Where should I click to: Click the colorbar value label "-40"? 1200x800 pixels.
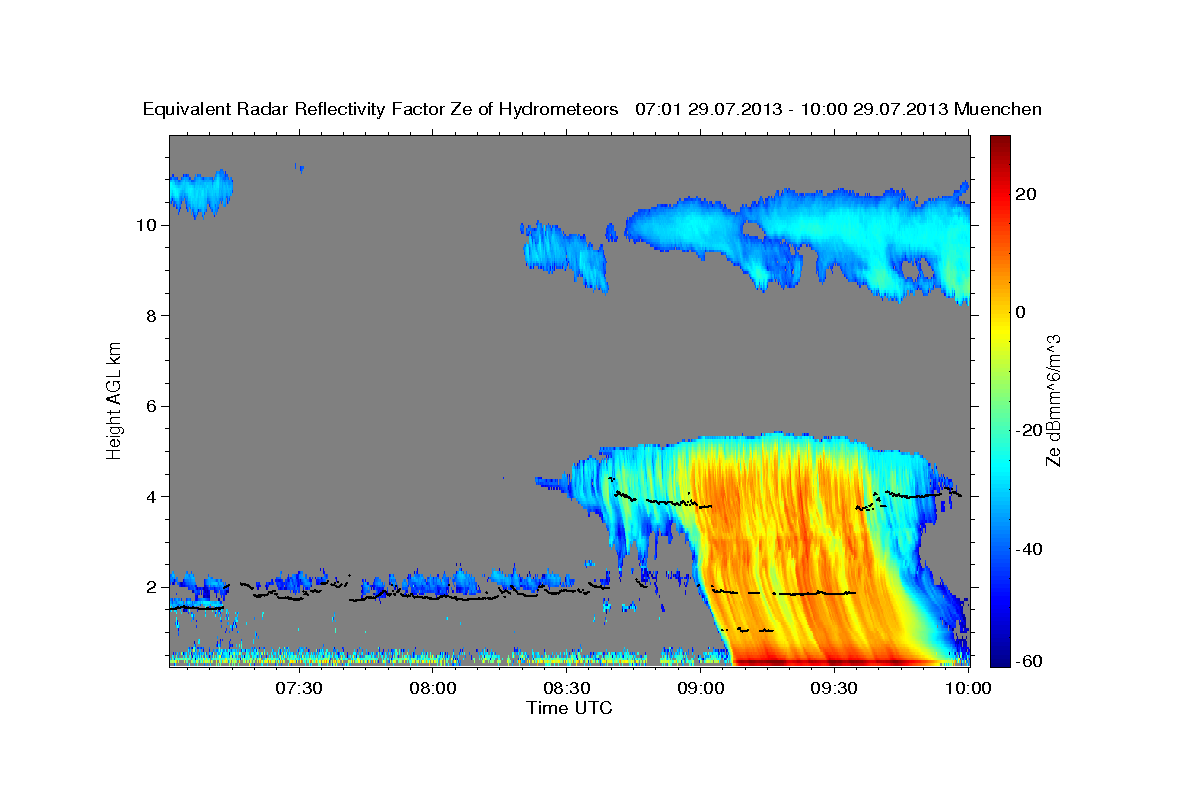coord(1028,549)
